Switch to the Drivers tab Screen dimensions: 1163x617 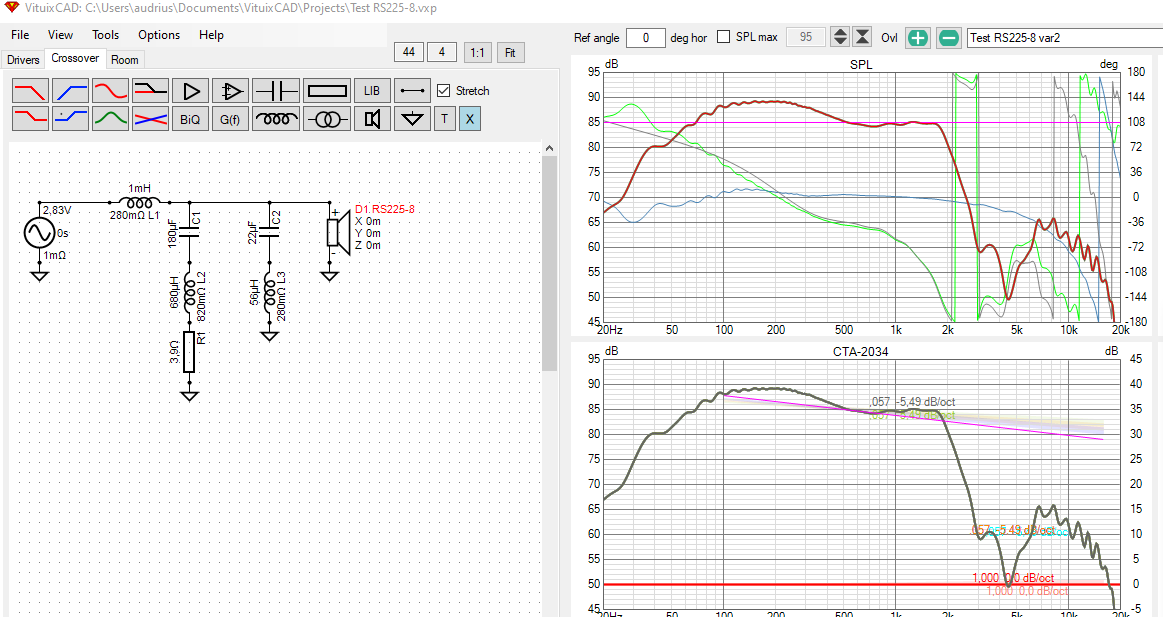click(x=23, y=59)
